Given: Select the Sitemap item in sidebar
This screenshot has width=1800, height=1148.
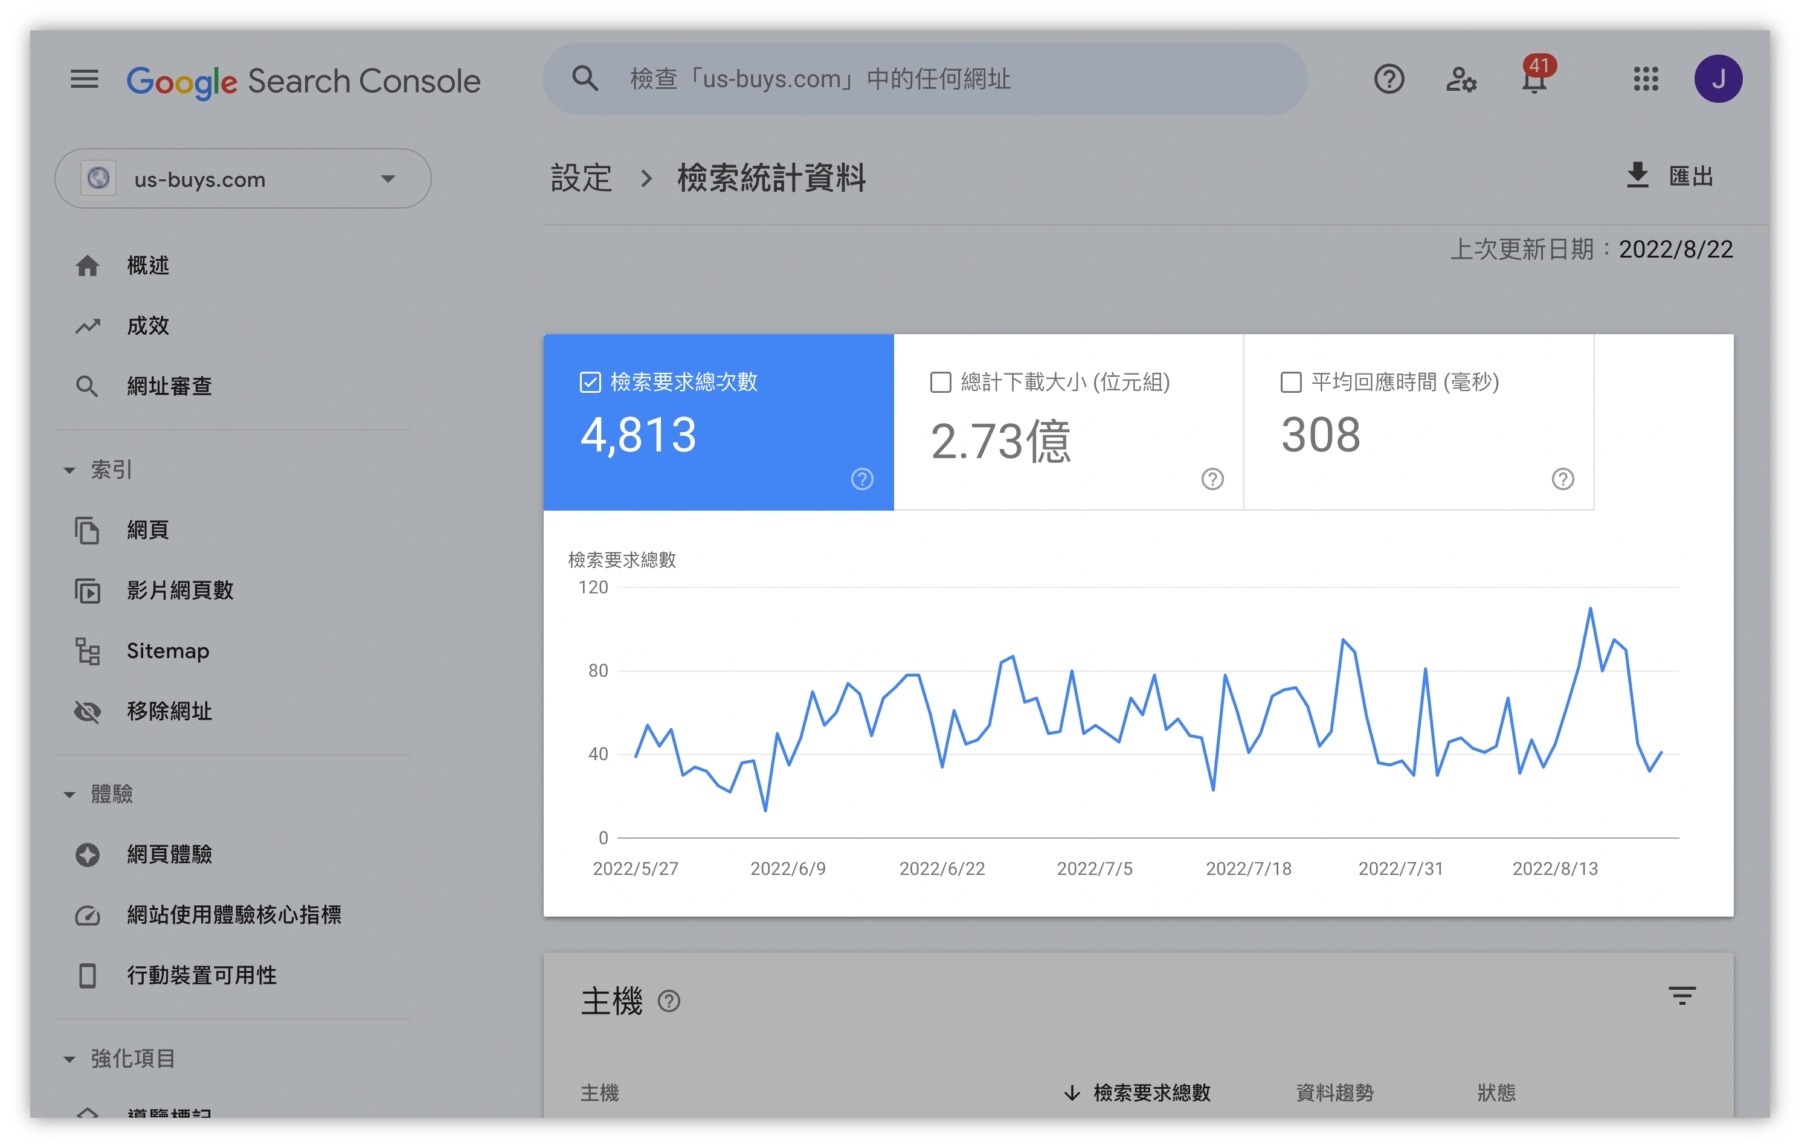Looking at the screenshot, I should click(x=167, y=651).
